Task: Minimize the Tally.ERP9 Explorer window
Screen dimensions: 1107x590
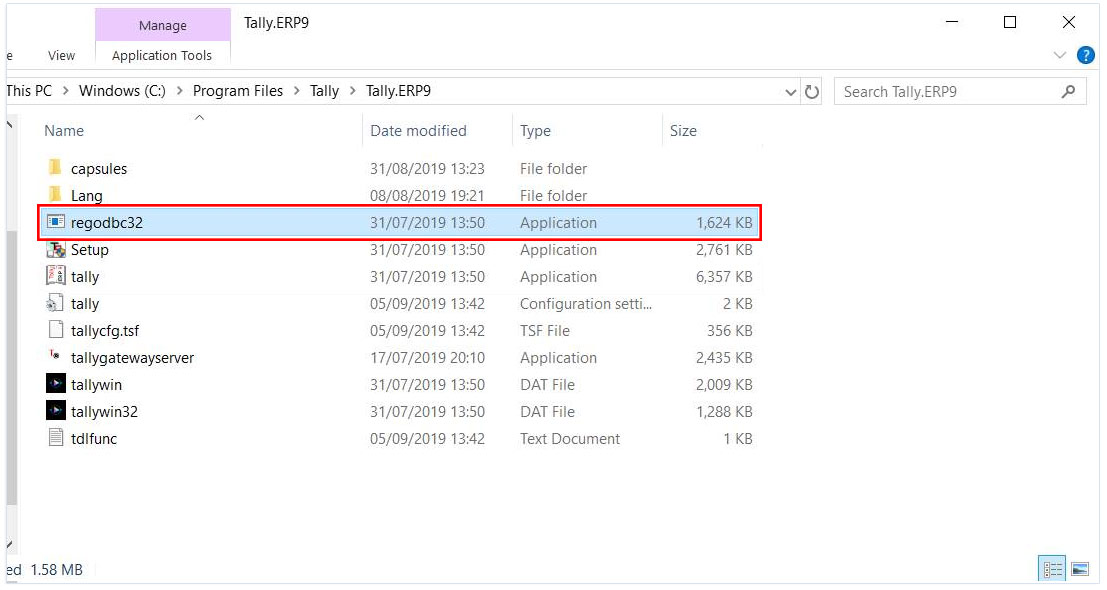Action: click(952, 23)
